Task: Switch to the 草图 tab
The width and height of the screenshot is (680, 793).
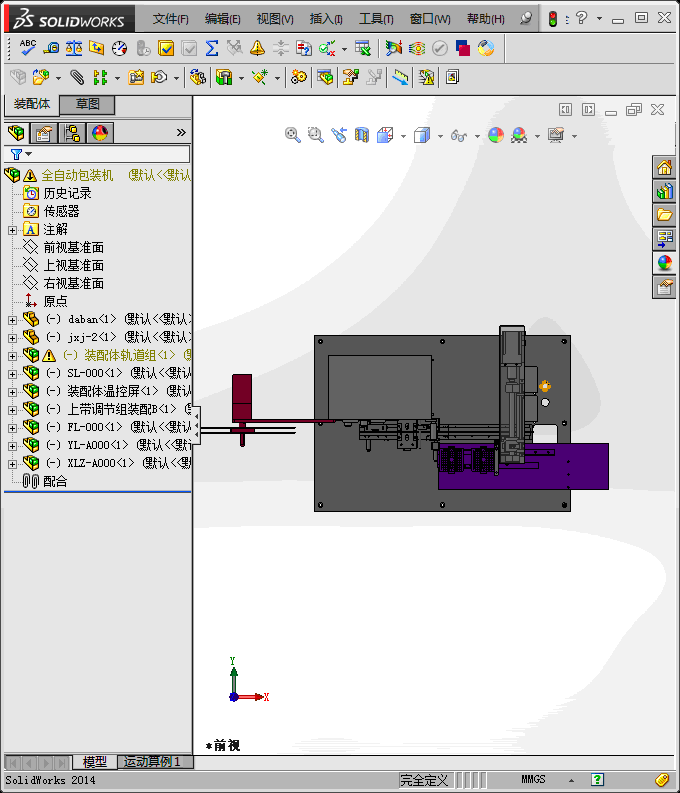Action: point(87,104)
